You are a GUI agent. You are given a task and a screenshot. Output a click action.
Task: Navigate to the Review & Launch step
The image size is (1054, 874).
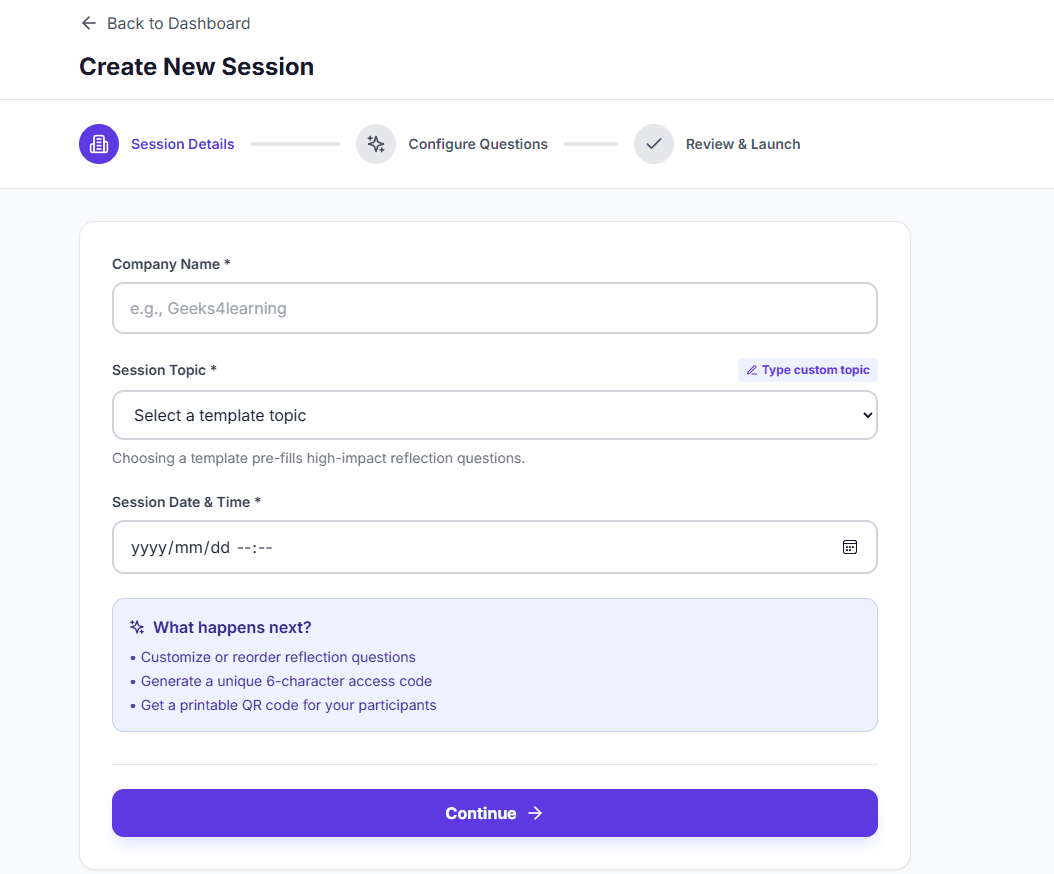[x=743, y=144]
